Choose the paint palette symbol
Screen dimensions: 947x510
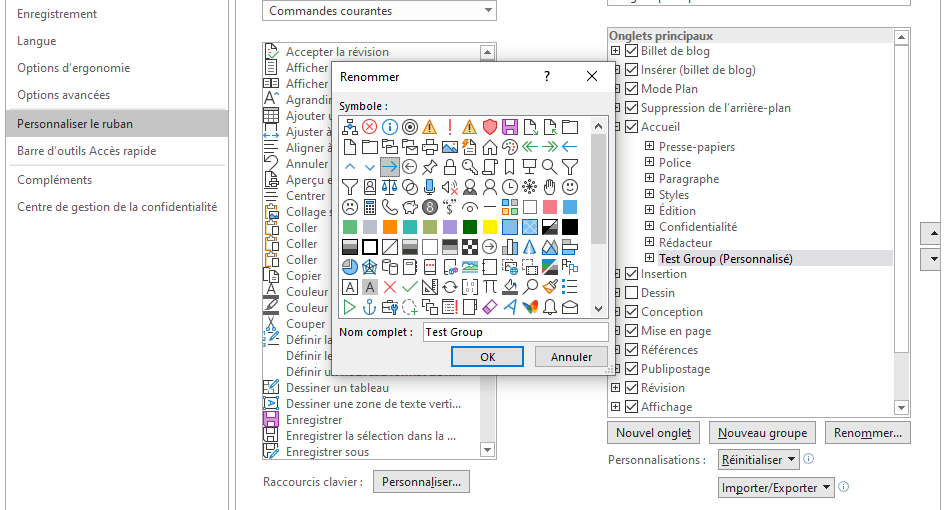pyautogui.click(x=510, y=147)
